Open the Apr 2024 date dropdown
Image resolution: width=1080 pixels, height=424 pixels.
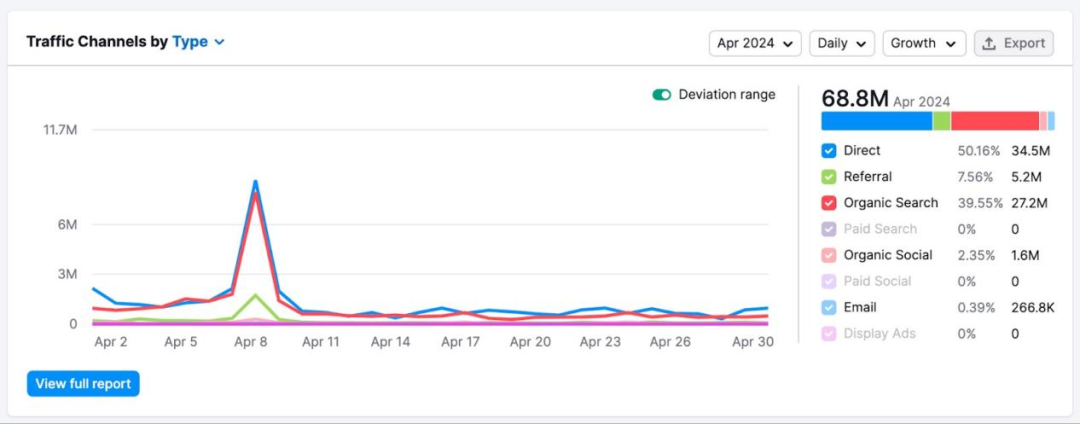point(755,44)
